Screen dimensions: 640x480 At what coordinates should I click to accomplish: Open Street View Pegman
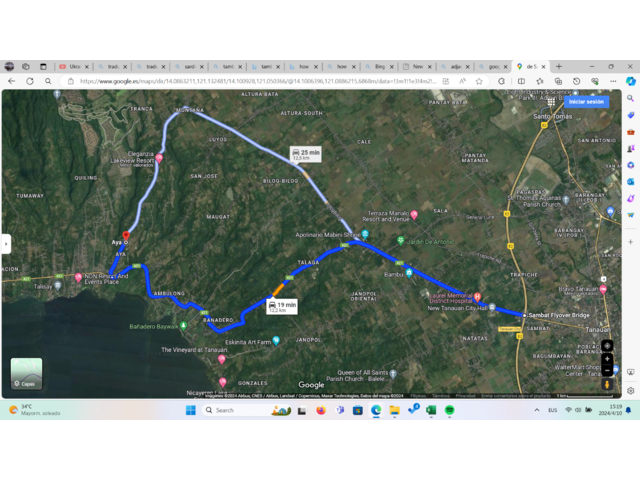(x=607, y=384)
